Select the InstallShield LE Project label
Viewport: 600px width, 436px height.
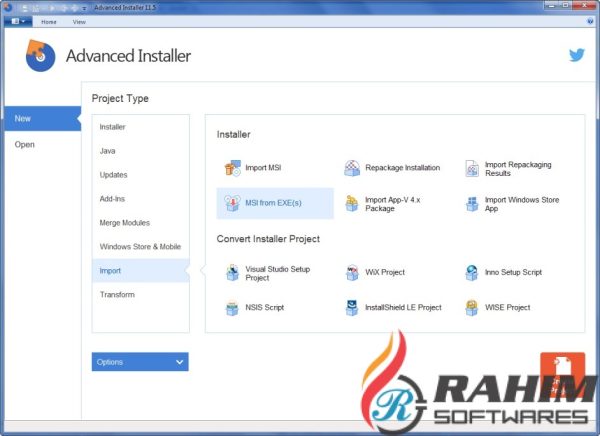403,307
